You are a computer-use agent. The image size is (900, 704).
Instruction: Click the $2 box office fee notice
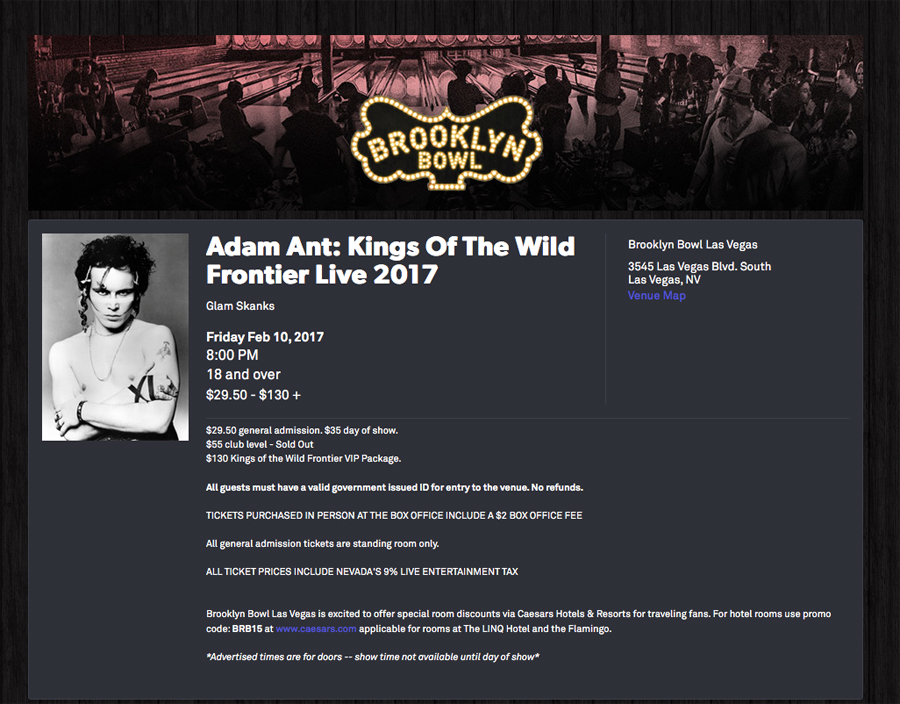[394, 516]
